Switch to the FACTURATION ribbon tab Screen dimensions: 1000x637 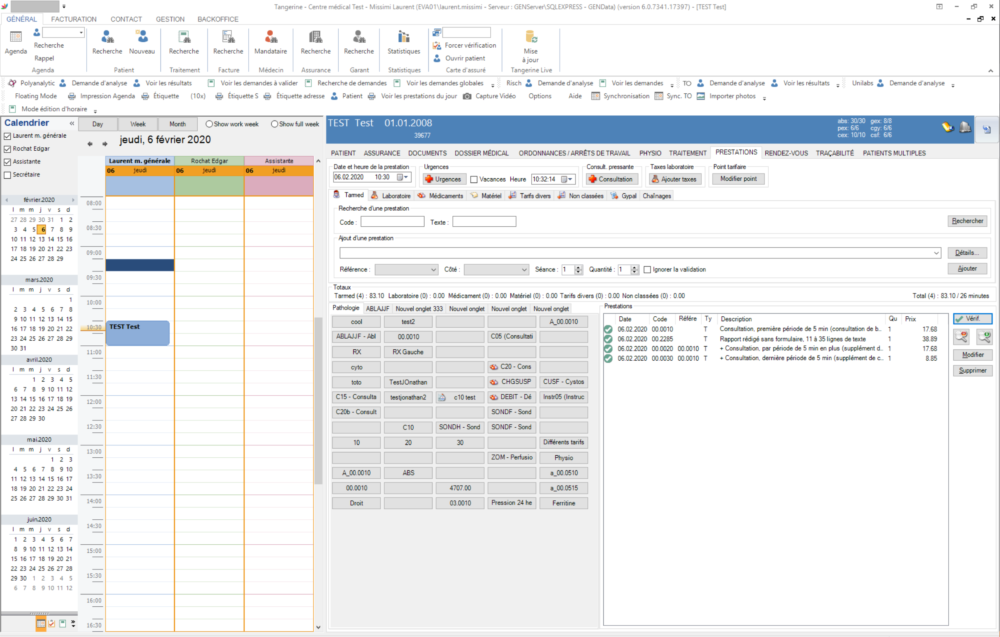tap(74, 19)
